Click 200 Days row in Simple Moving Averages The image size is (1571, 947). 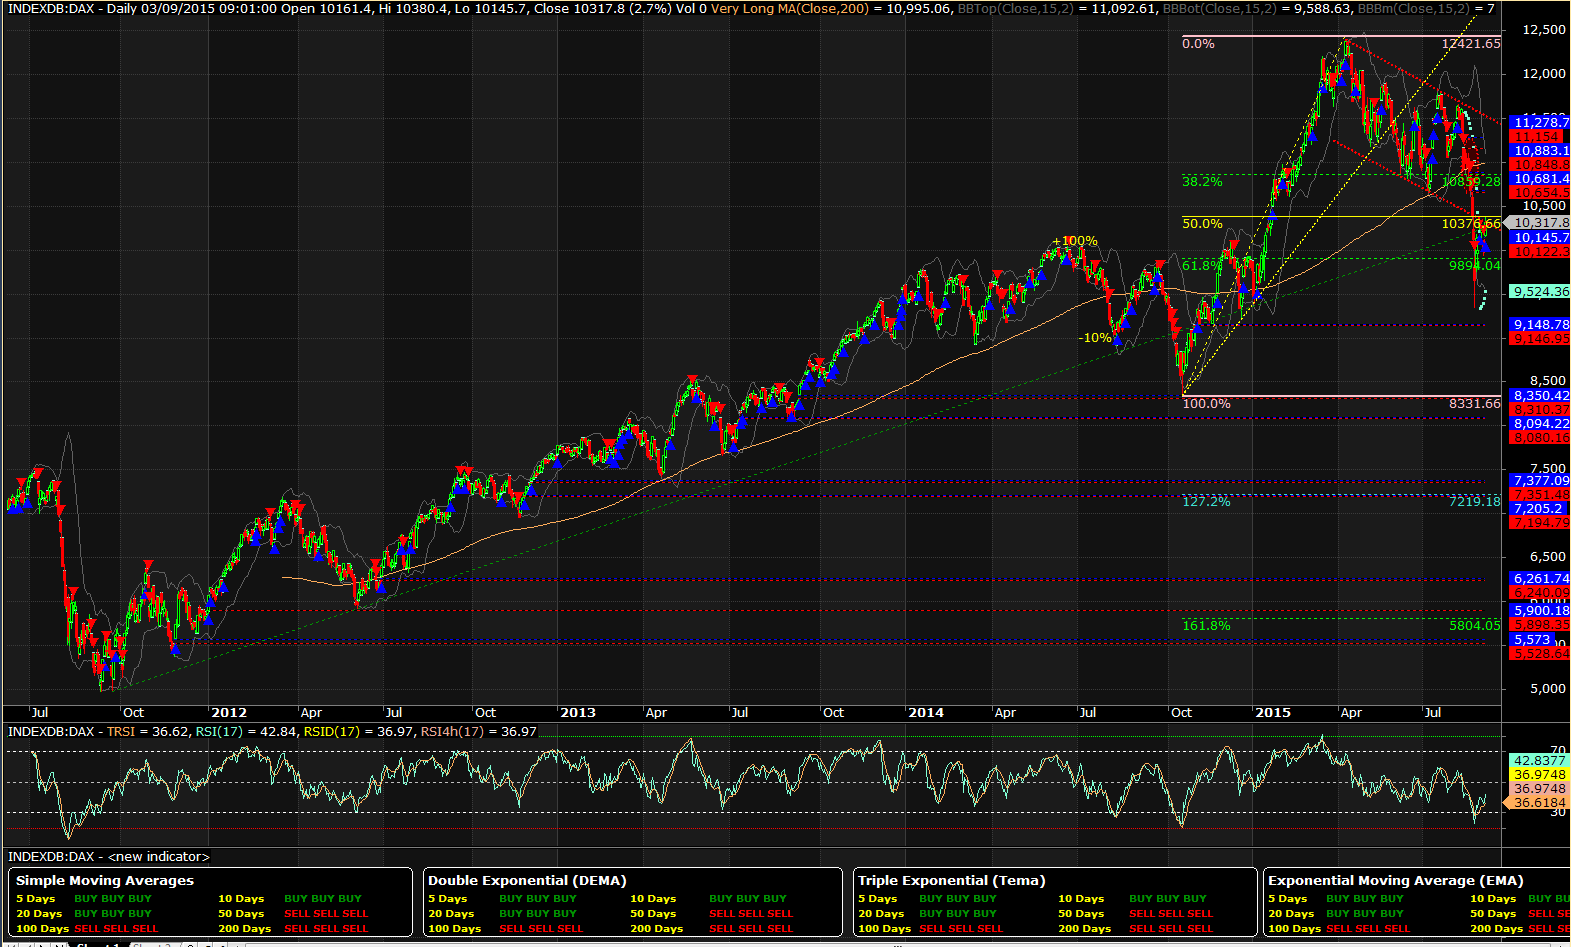293,929
